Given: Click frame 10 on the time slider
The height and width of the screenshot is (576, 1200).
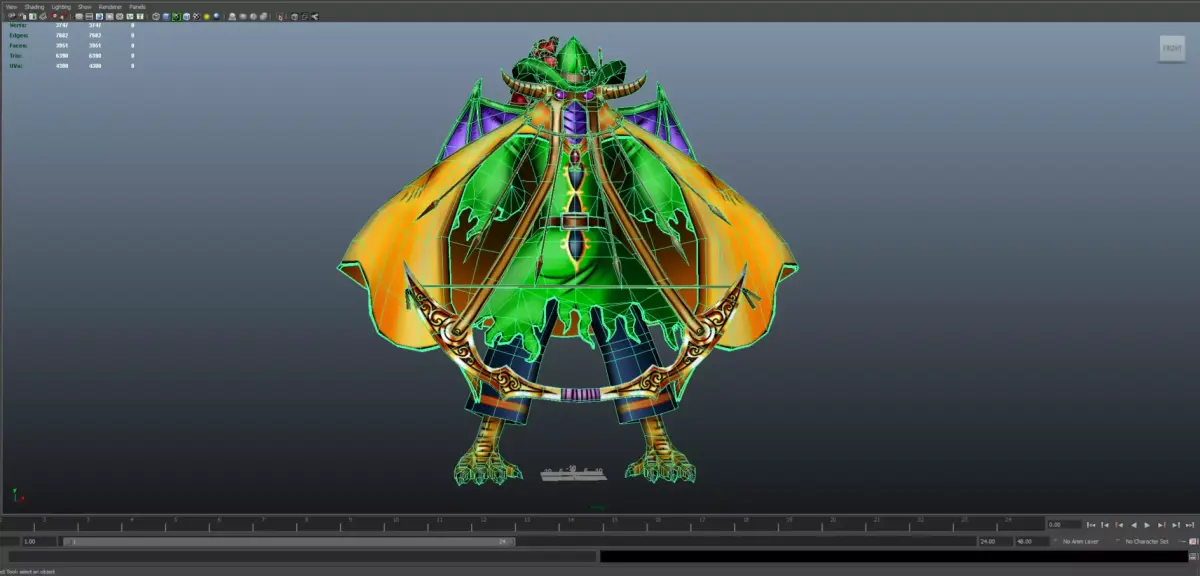Looking at the screenshot, I should (x=396, y=522).
